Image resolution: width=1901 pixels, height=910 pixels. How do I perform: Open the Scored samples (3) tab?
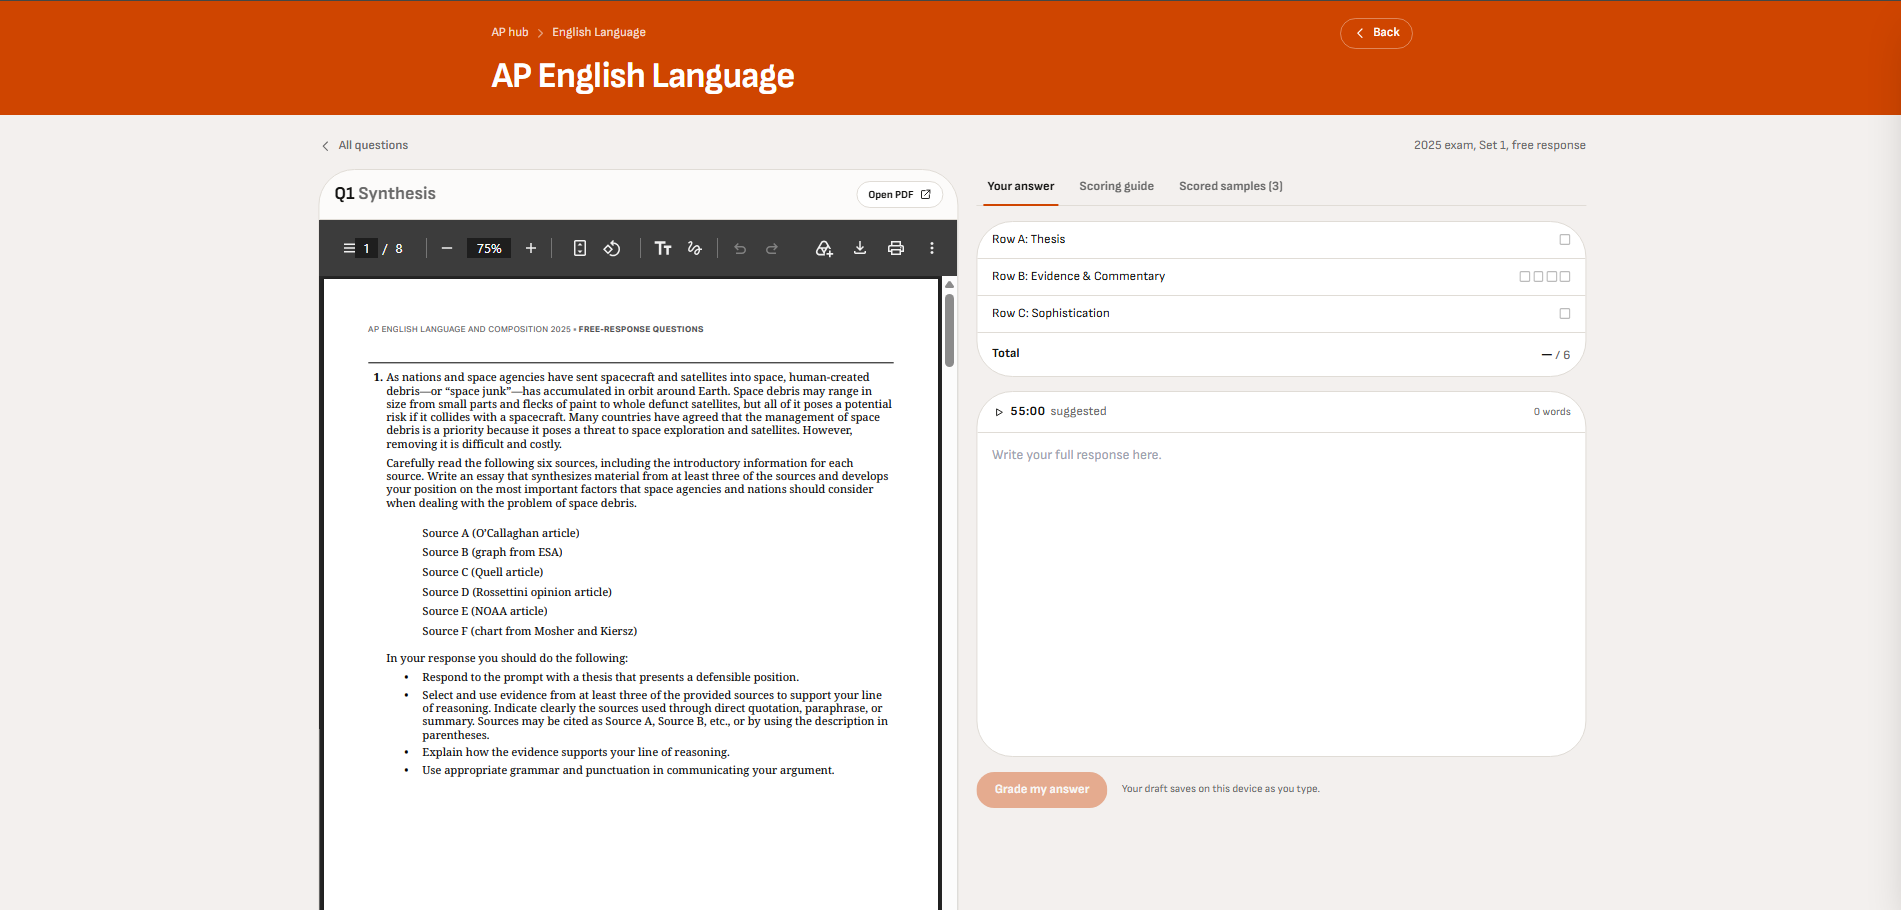coord(1230,186)
